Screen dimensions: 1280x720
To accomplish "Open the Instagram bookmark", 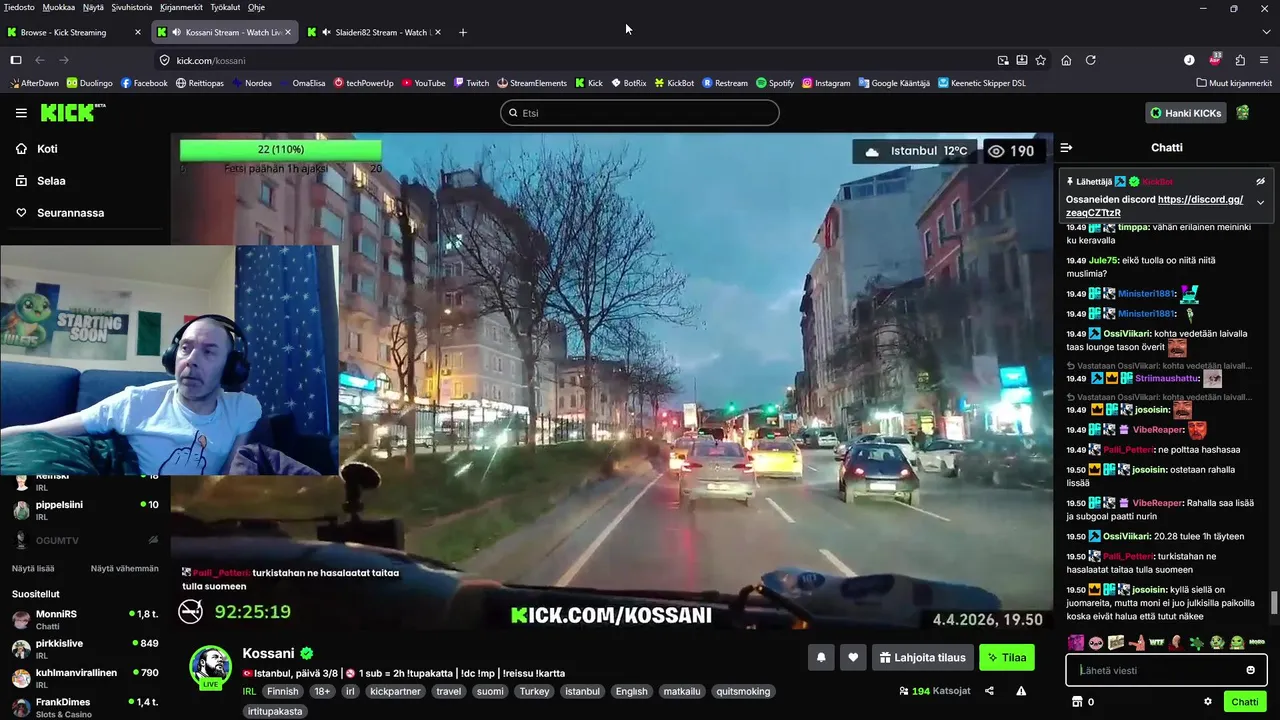I will pos(826,83).
